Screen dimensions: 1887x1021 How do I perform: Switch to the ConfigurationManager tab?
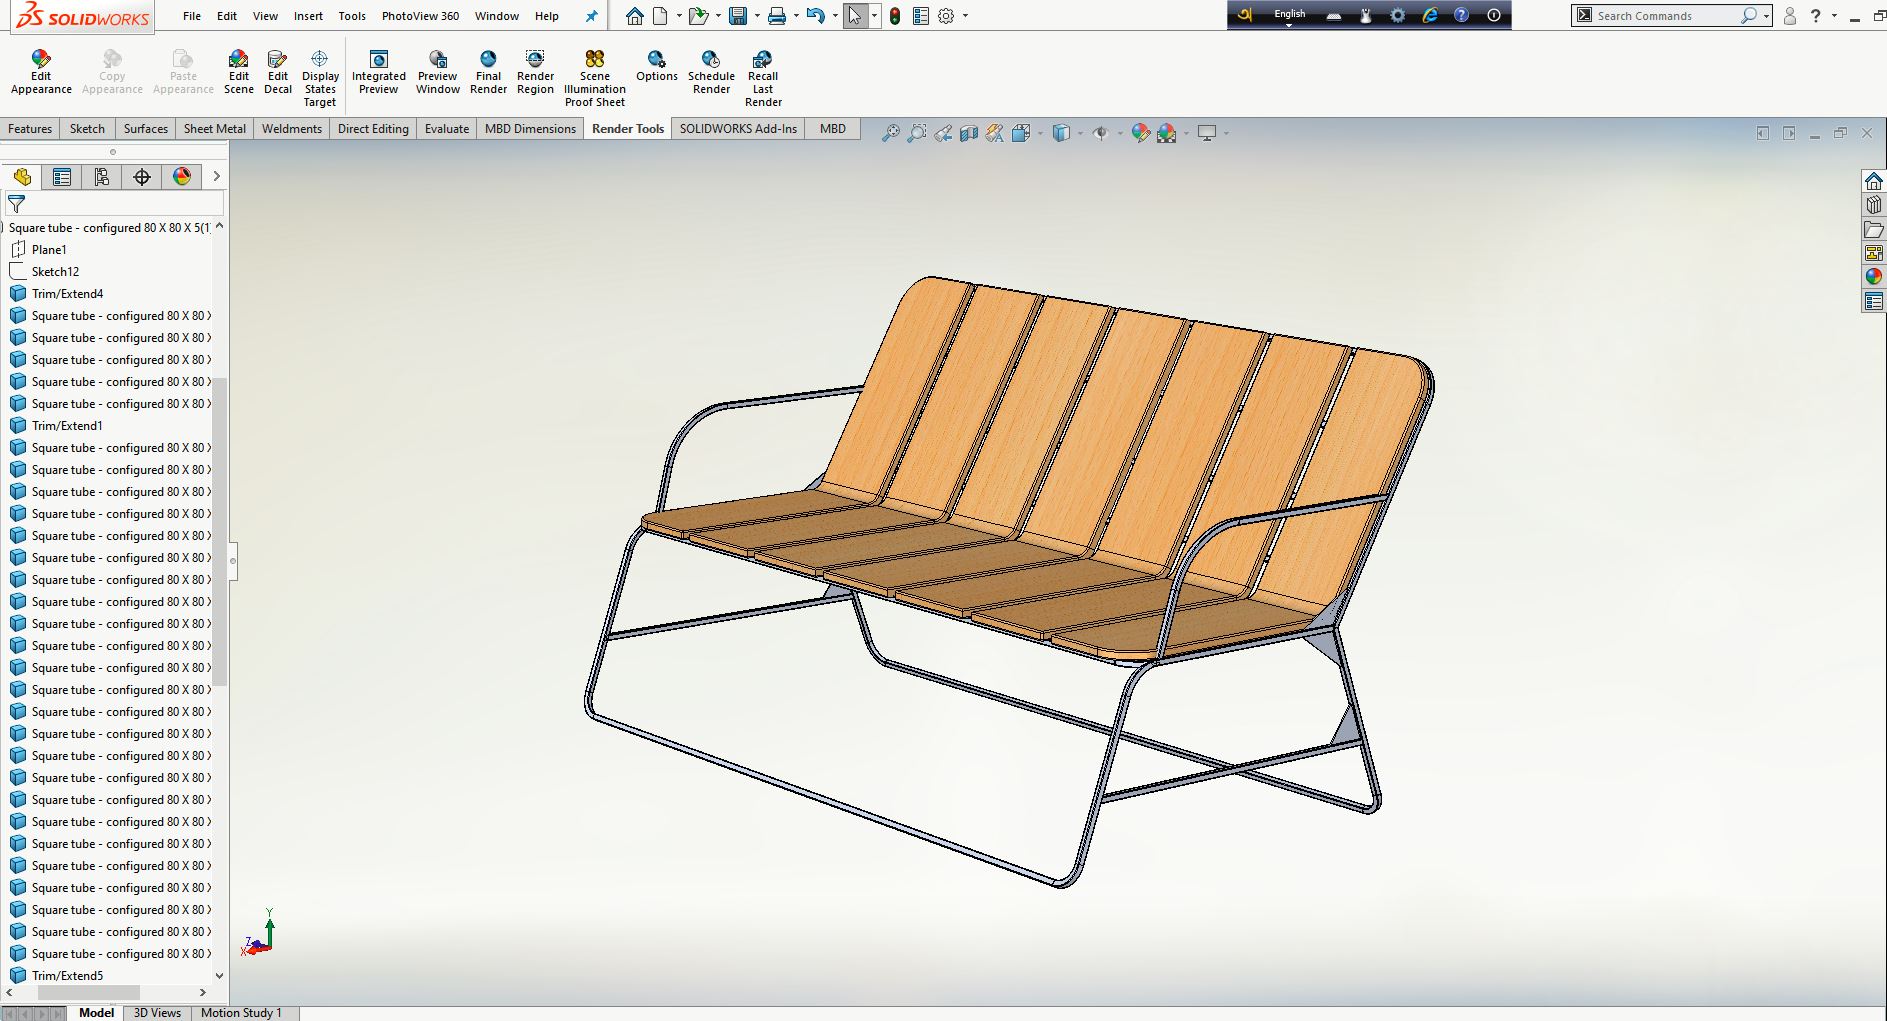102,177
